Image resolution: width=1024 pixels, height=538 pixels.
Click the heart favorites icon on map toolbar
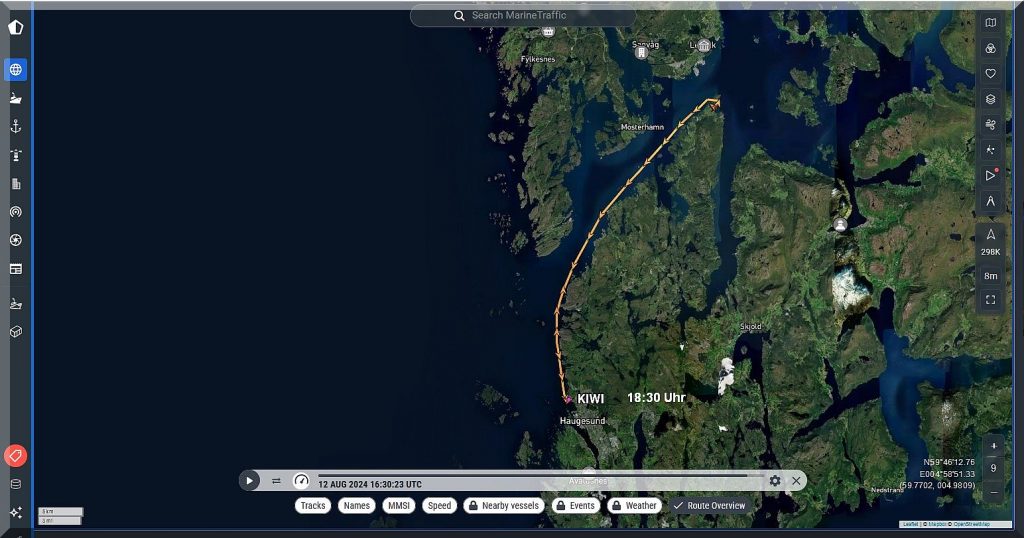990,73
